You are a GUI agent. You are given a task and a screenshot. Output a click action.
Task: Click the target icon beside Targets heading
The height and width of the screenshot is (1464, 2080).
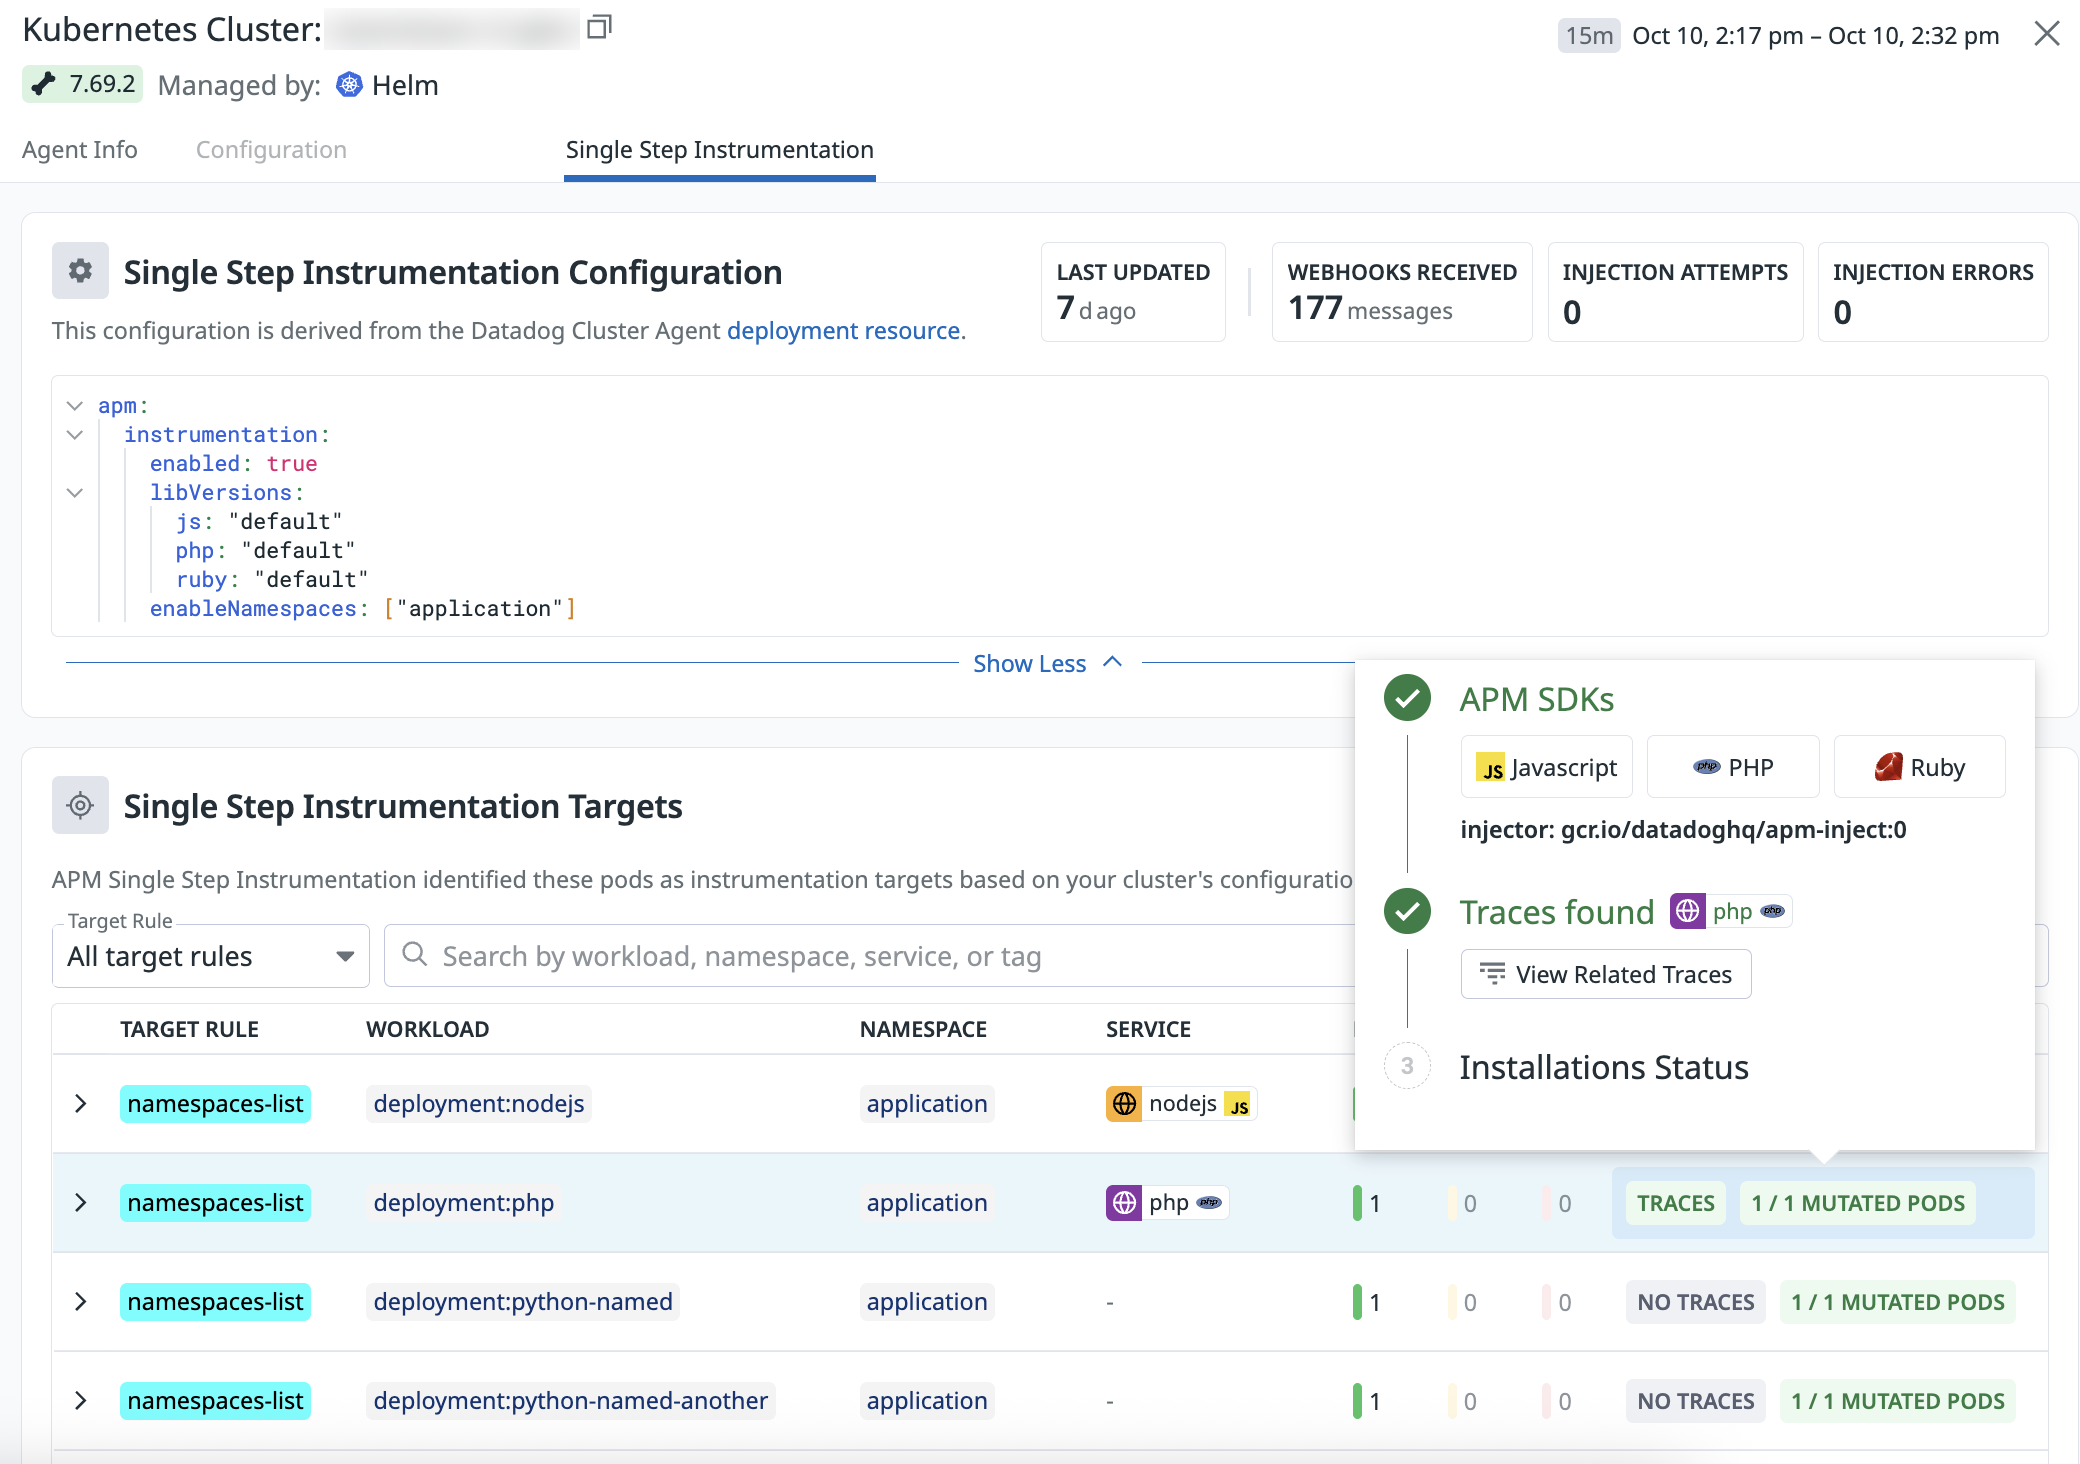pyautogui.click(x=80, y=805)
